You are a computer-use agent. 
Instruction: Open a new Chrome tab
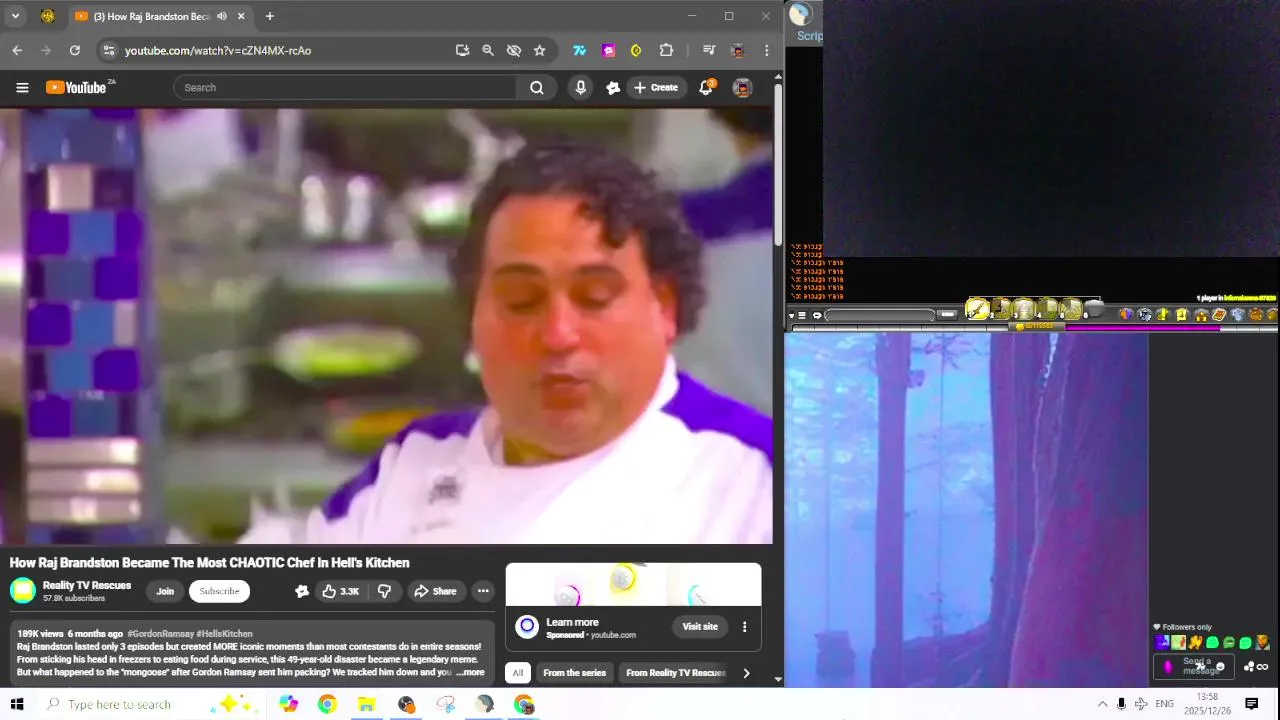(269, 16)
